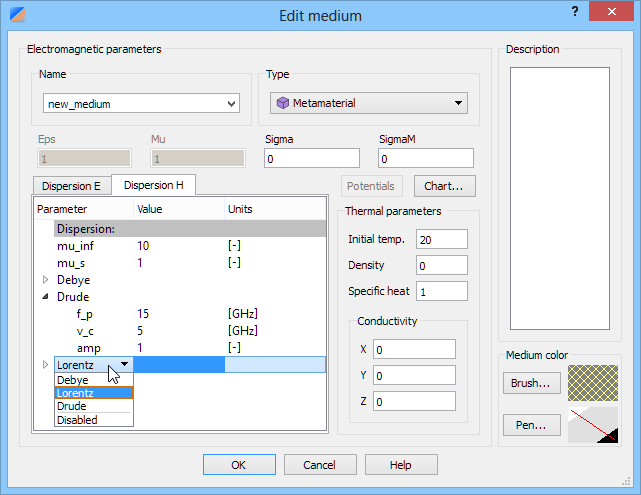Click the Pen... button

[531, 425]
